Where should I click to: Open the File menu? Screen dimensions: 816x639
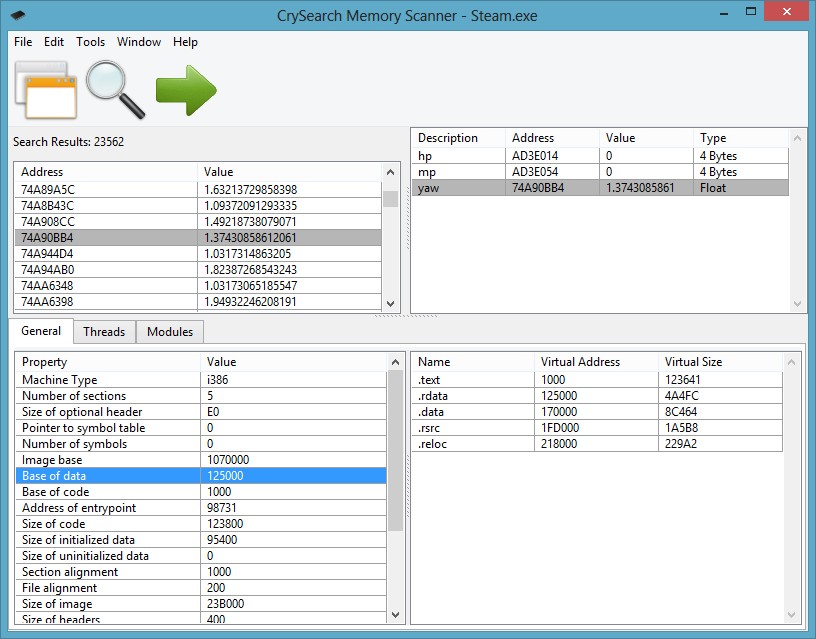click(x=23, y=42)
